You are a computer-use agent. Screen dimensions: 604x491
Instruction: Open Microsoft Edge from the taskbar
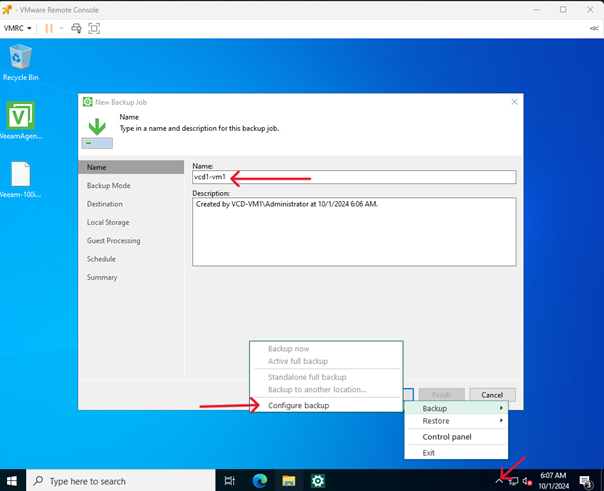(x=259, y=481)
